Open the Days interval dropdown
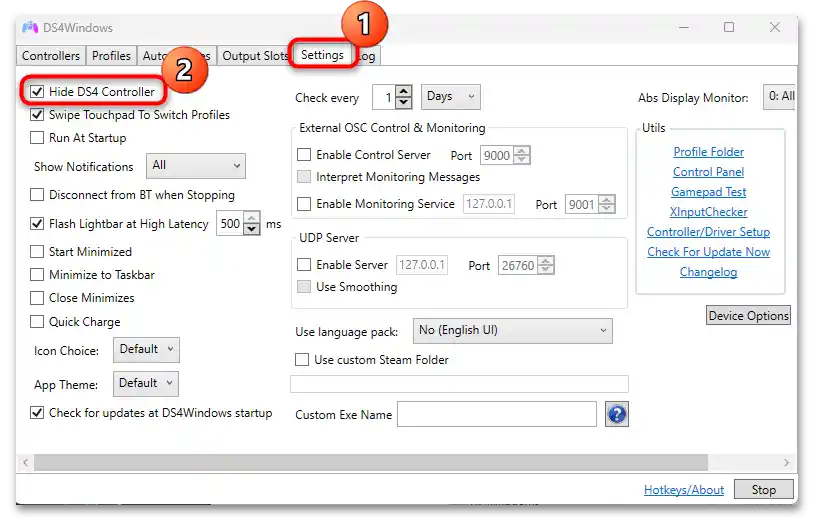Image resolution: width=814 pixels, height=521 pixels. pos(451,97)
